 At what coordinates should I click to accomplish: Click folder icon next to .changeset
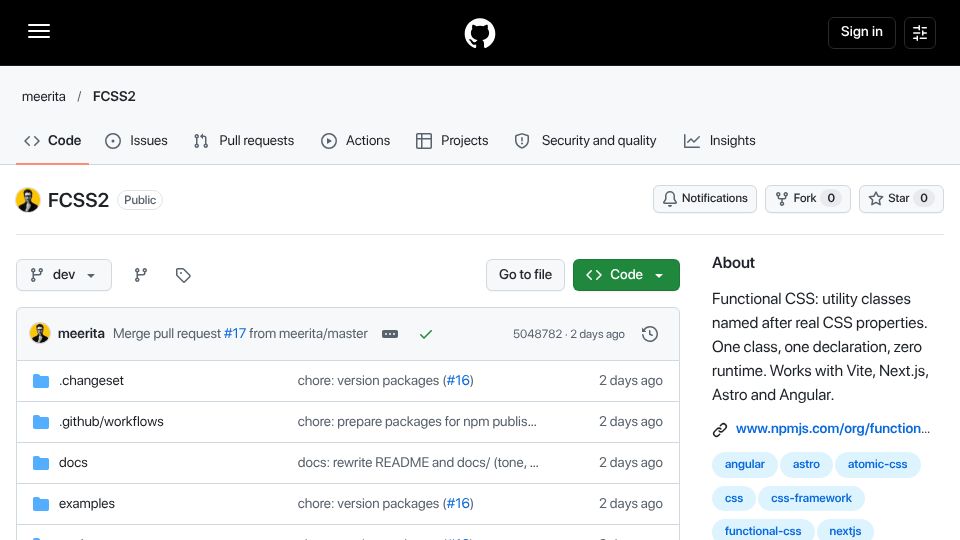point(41,381)
